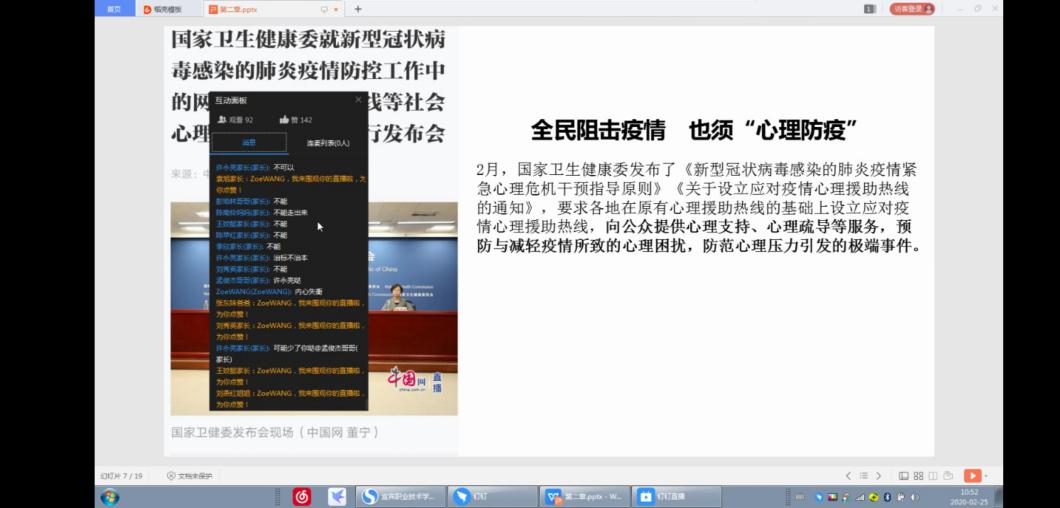The height and width of the screenshot is (508, 1060).
Task: Open the 连麦列表 tab in interaction panel
Action: click(x=327, y=143)
